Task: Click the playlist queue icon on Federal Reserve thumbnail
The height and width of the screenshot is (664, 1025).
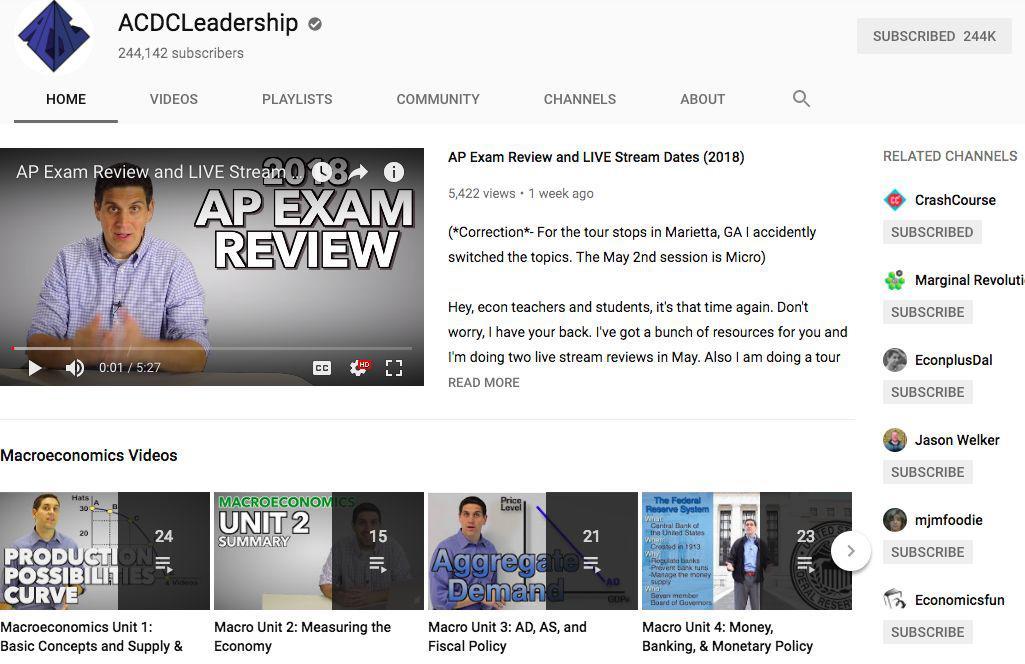Action: point(805,563)
